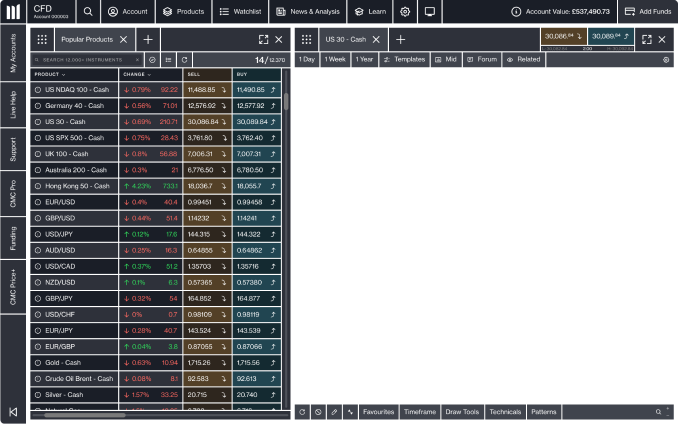Toggle the circle beside USD/JPY
The image size is (678, 424).
click(x=38, y=234)
